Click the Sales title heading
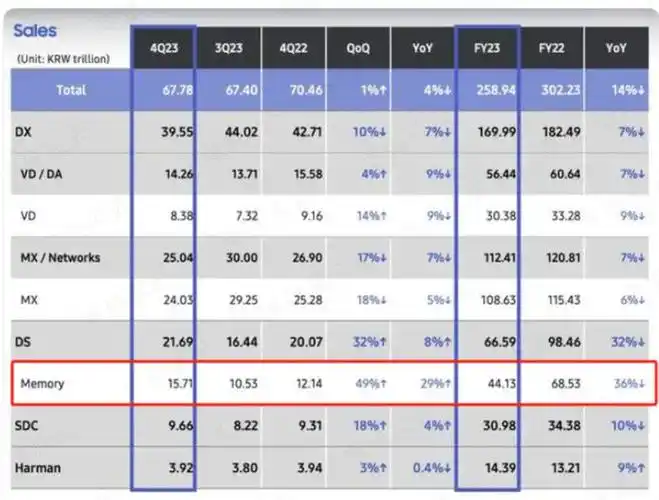 pyautogui.click(x=35, y=31)
